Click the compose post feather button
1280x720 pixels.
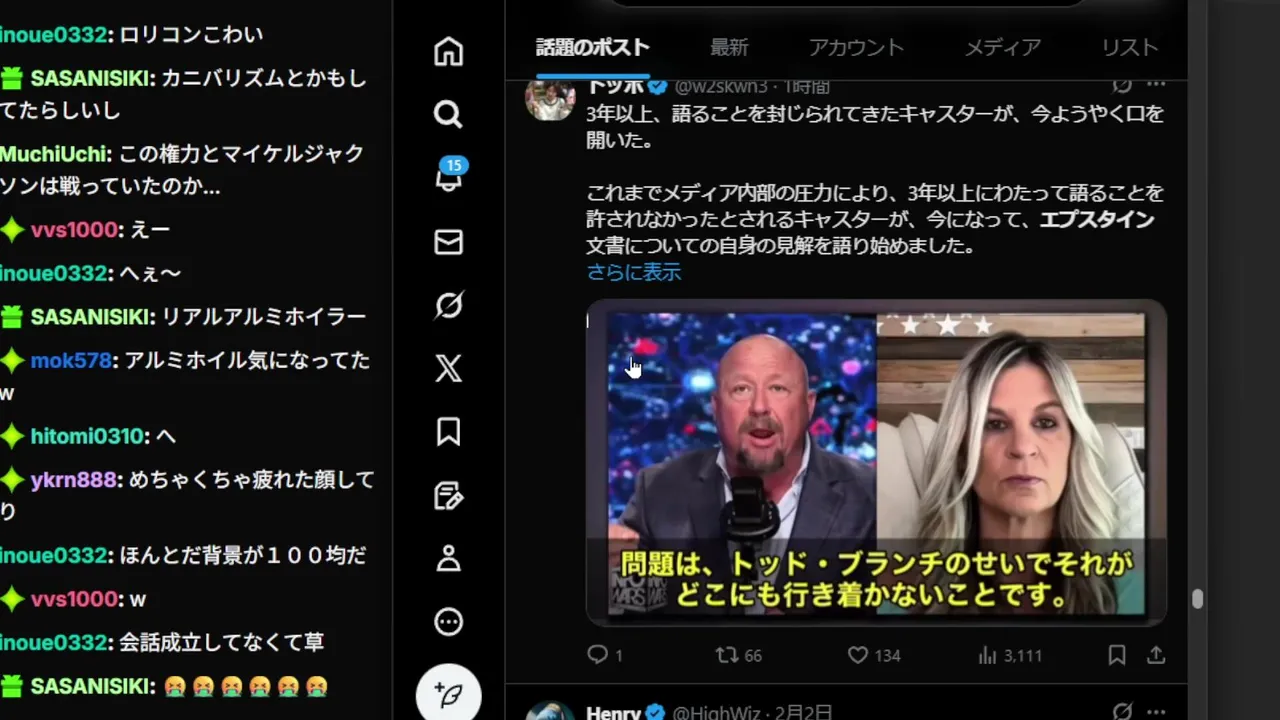click(x=449, y=694)
